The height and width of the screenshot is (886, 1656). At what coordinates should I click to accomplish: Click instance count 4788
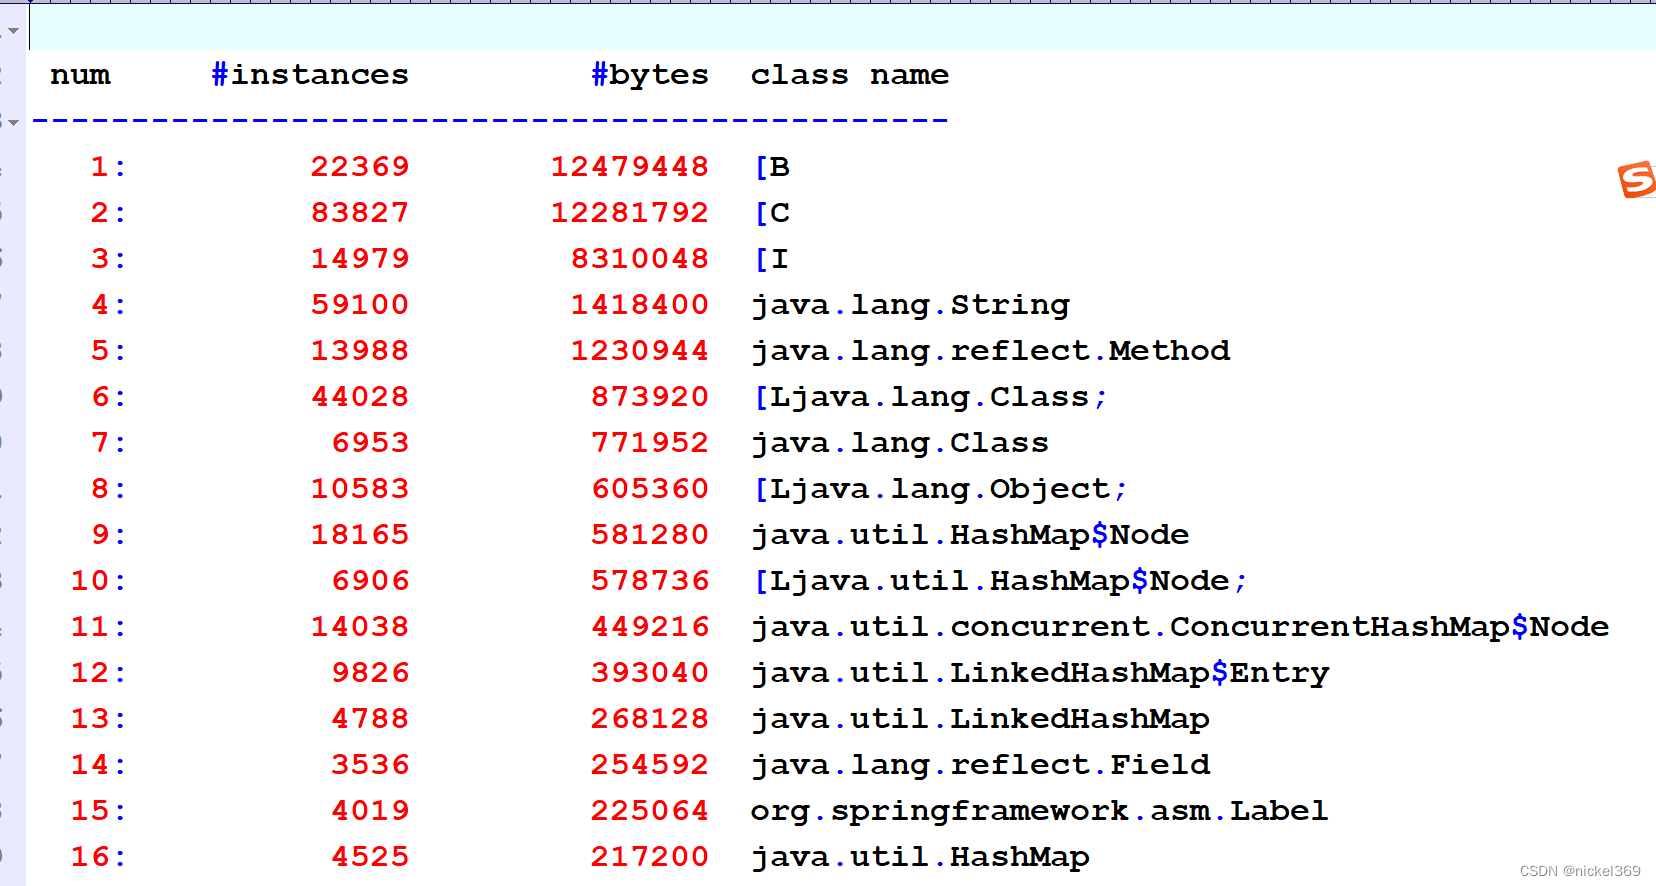(x=370, y=719)
